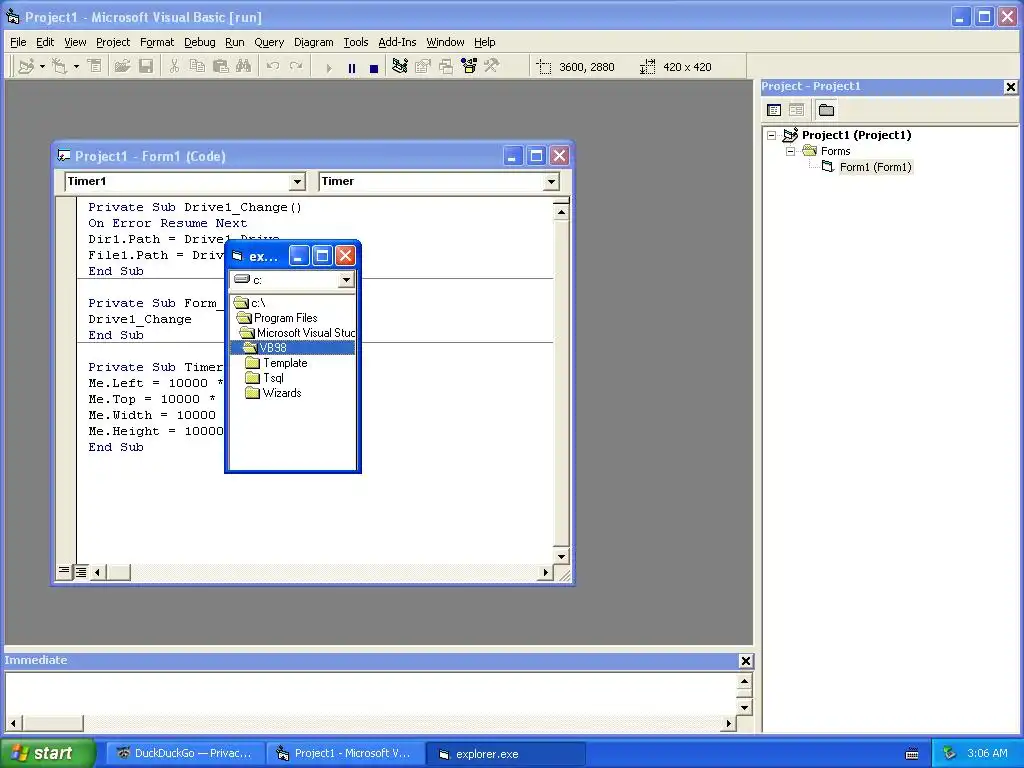The image size is (1024, 768).
Task: Click the code window horizontal scroll right arrow
Action: coord(545,573)
